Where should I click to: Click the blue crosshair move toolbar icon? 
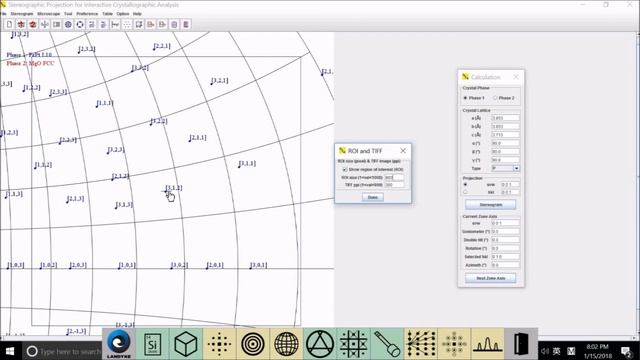point(44,24)
